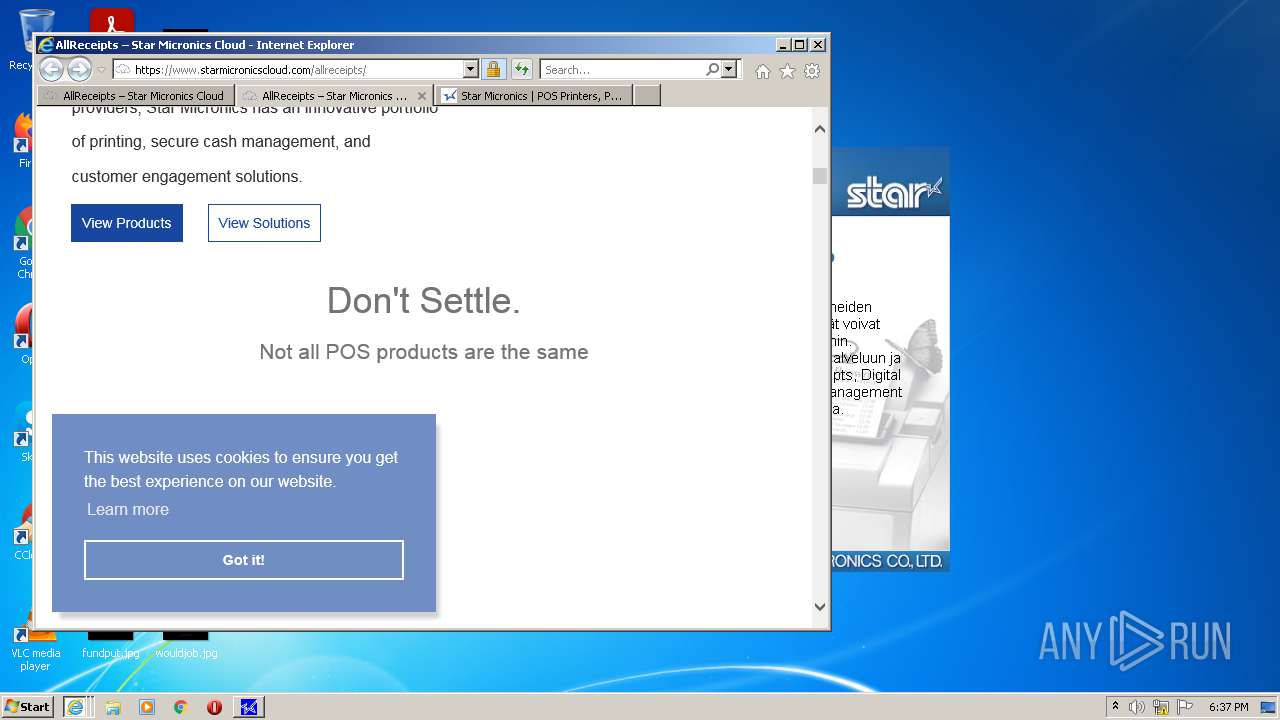Click the View Solutions button
This screenshot has width=1280, height=720.
pyautogui.click(x=264, y=223)
